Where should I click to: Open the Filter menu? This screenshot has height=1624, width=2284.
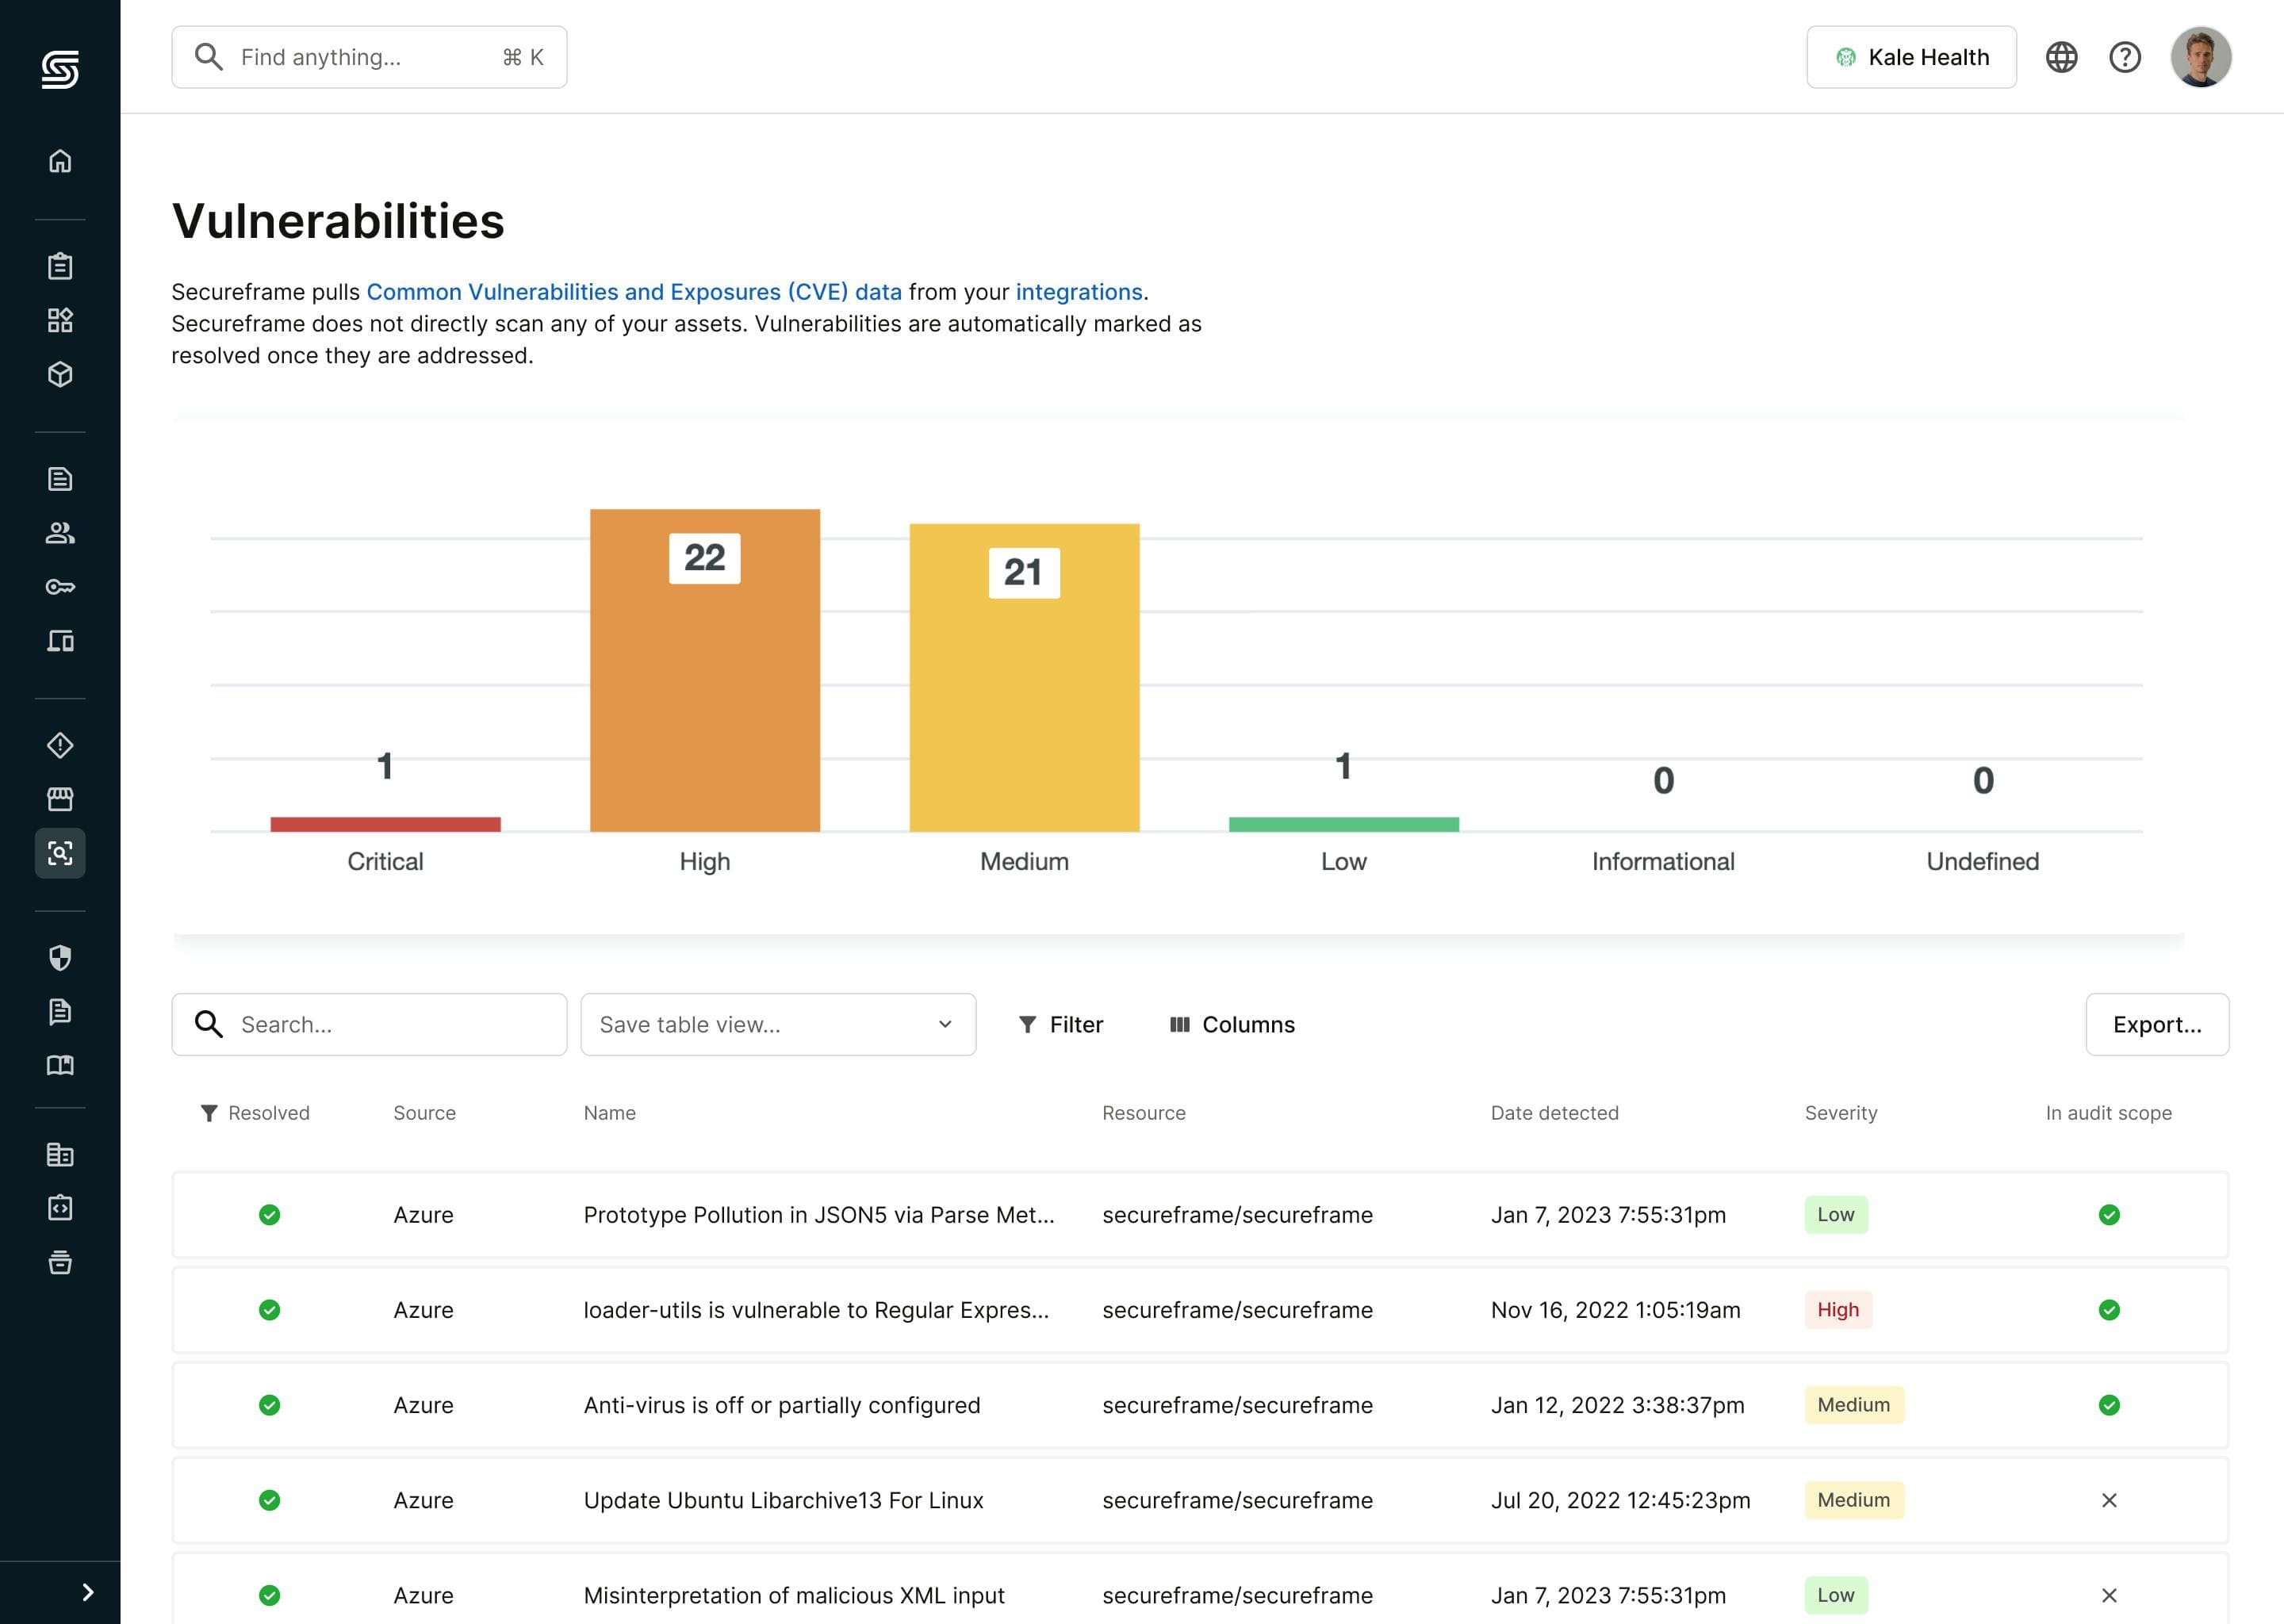[x=1060, y=1024]
